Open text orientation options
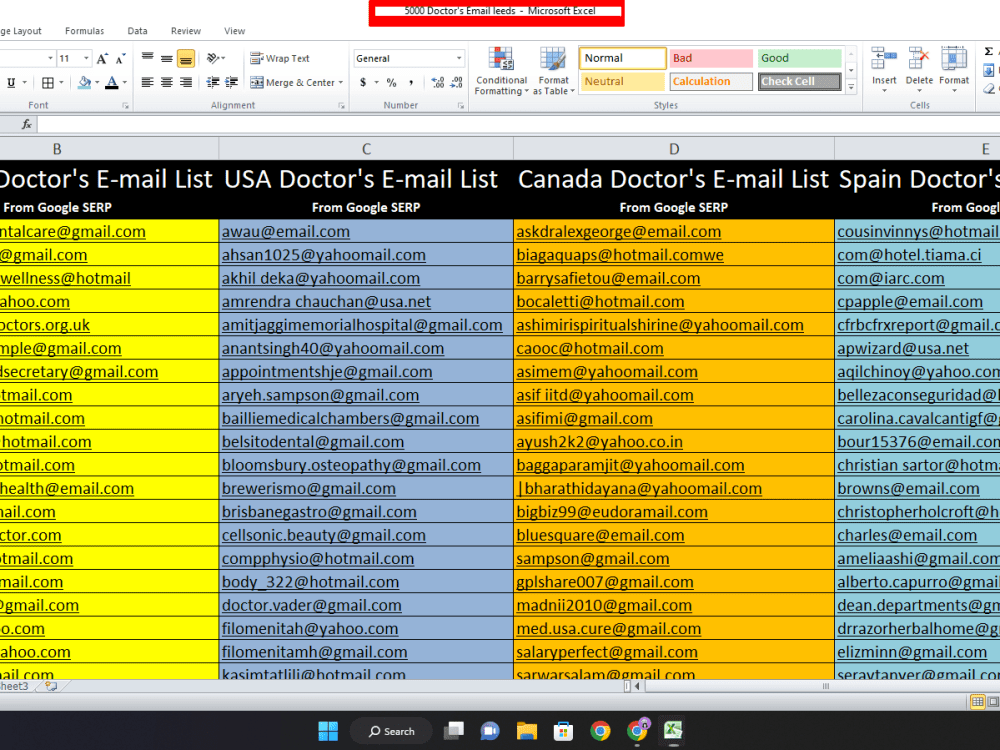 (216, 59)
